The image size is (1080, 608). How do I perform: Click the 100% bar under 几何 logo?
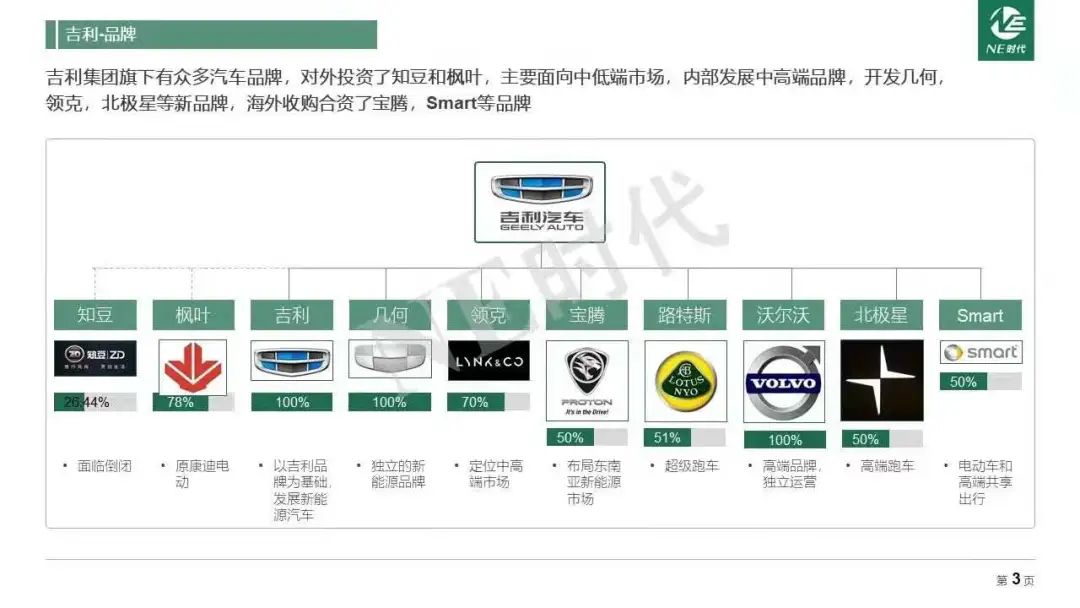[390, 402]
